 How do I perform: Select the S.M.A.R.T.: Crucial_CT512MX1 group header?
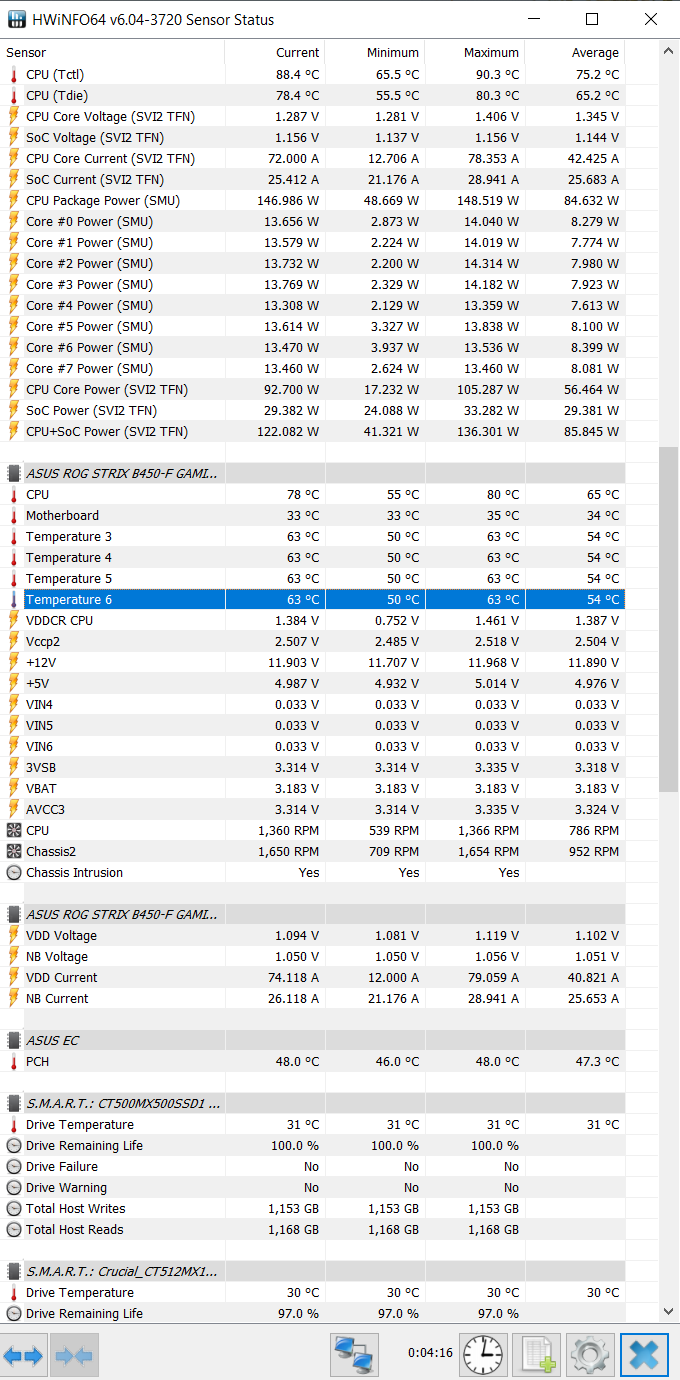pyautogui.click(x=313, y=1271)
